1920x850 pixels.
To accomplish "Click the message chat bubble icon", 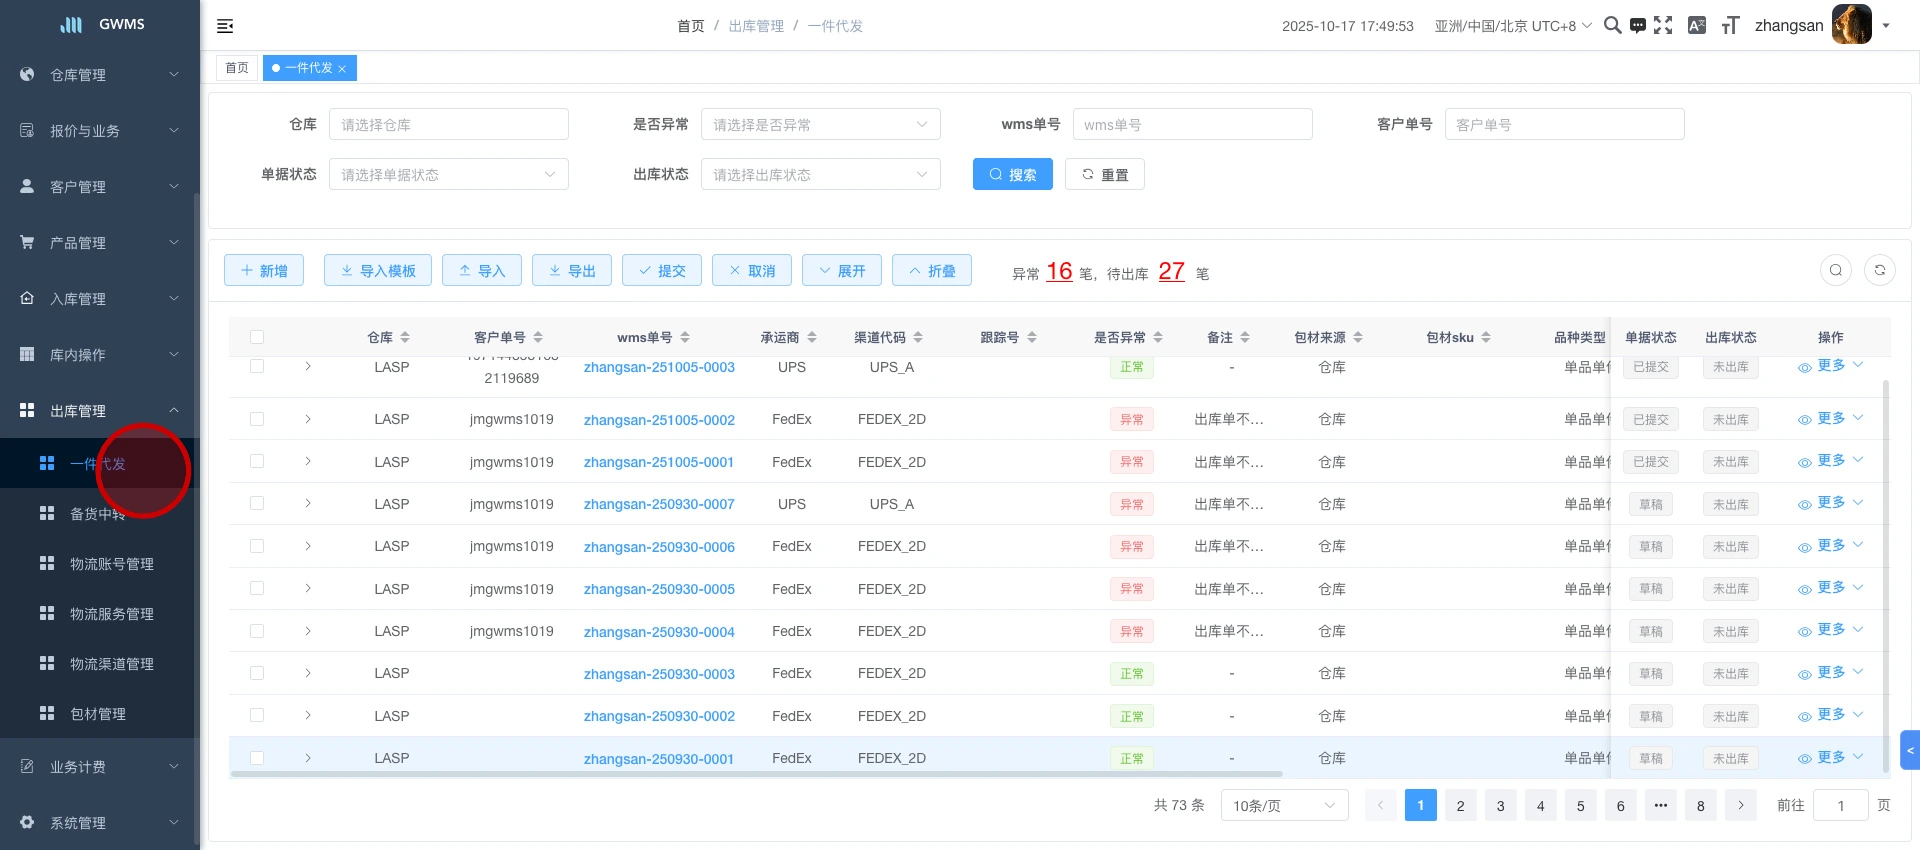I will (1638, 26).
